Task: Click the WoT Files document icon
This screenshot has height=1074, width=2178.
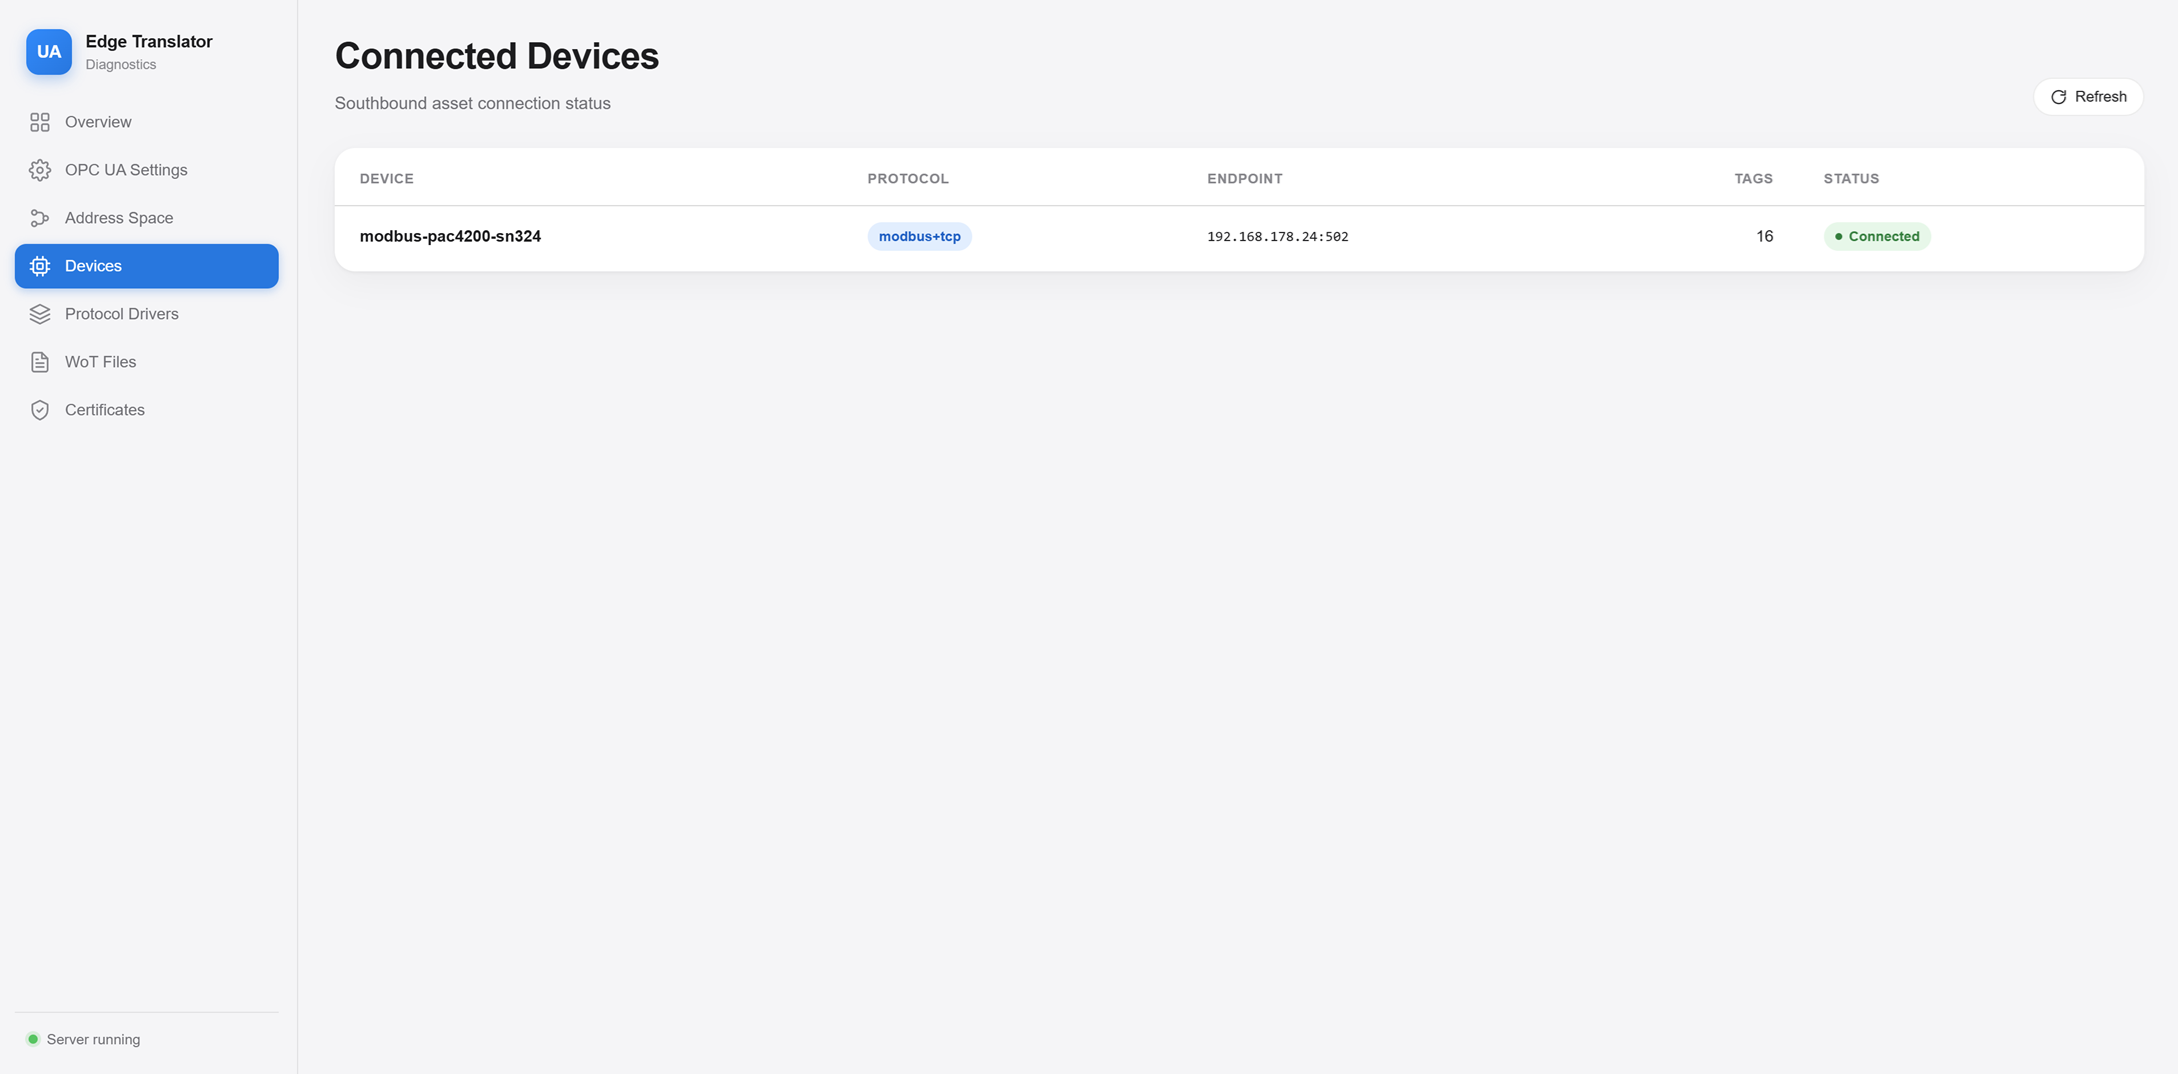Action: click(x=40, y=362)
